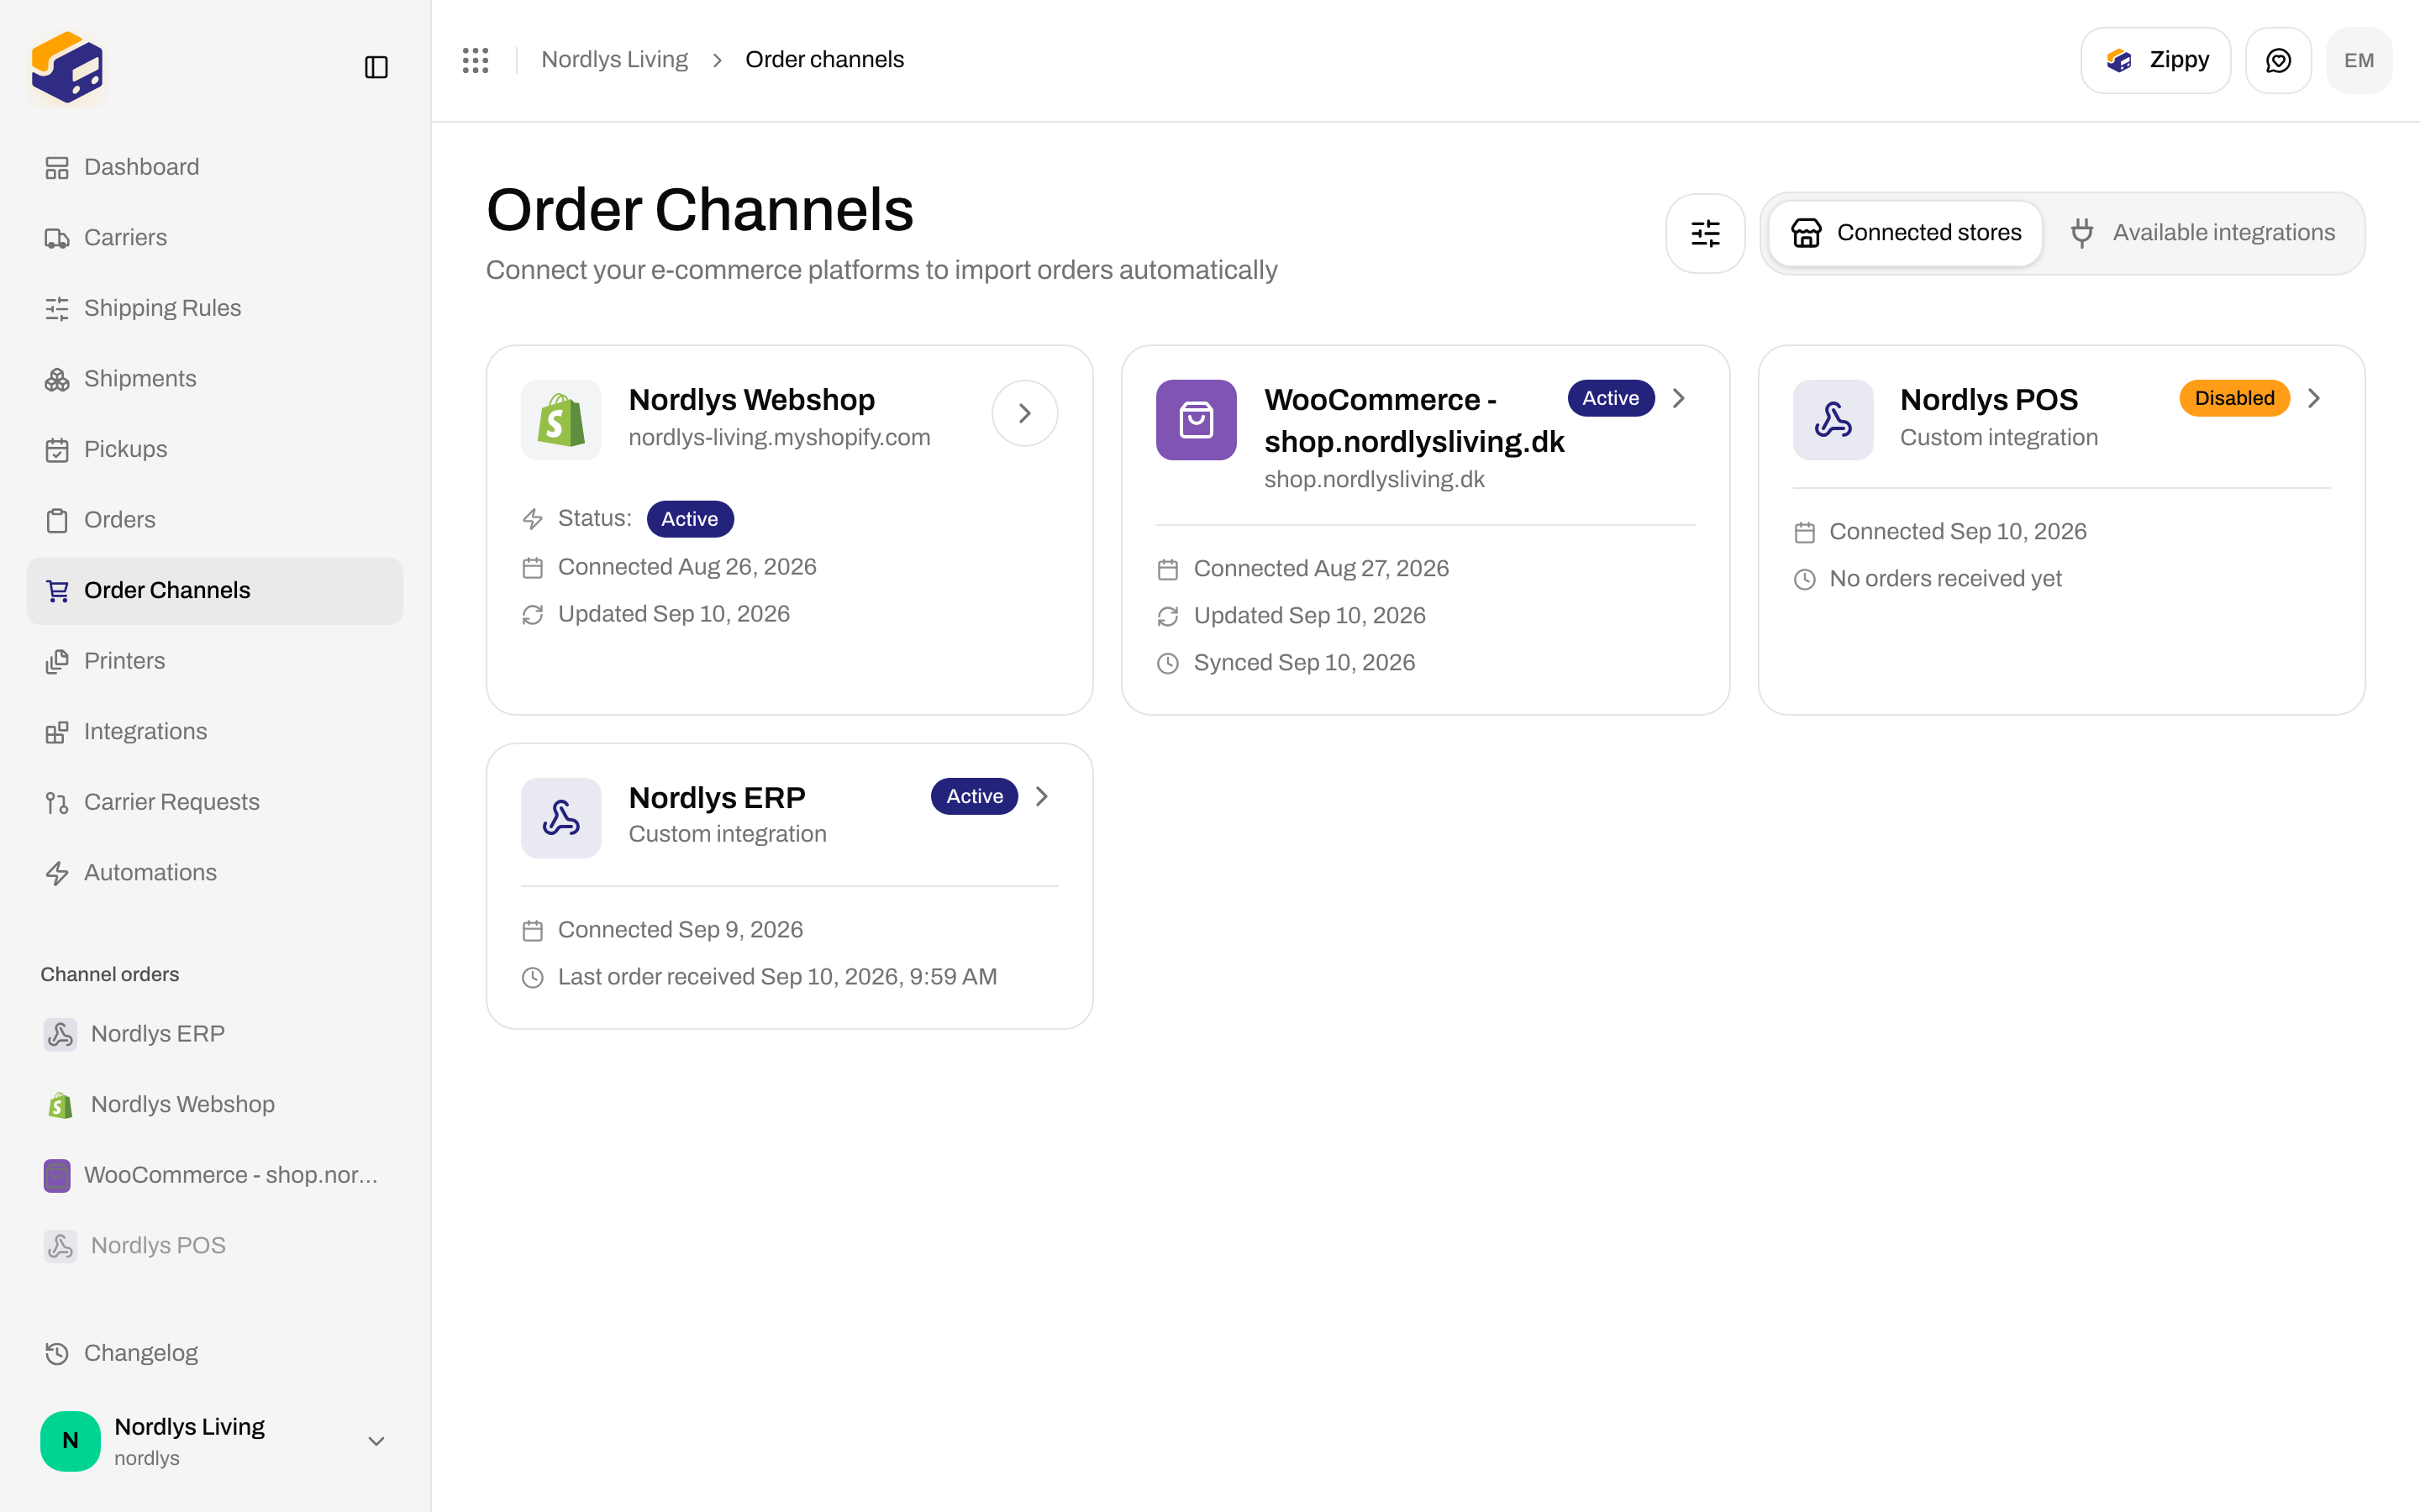Image resolution: width=2420 pixels, height=1512 pixels.
Task: Click the breadcrumb chevron separator
Action: [717, 60]
